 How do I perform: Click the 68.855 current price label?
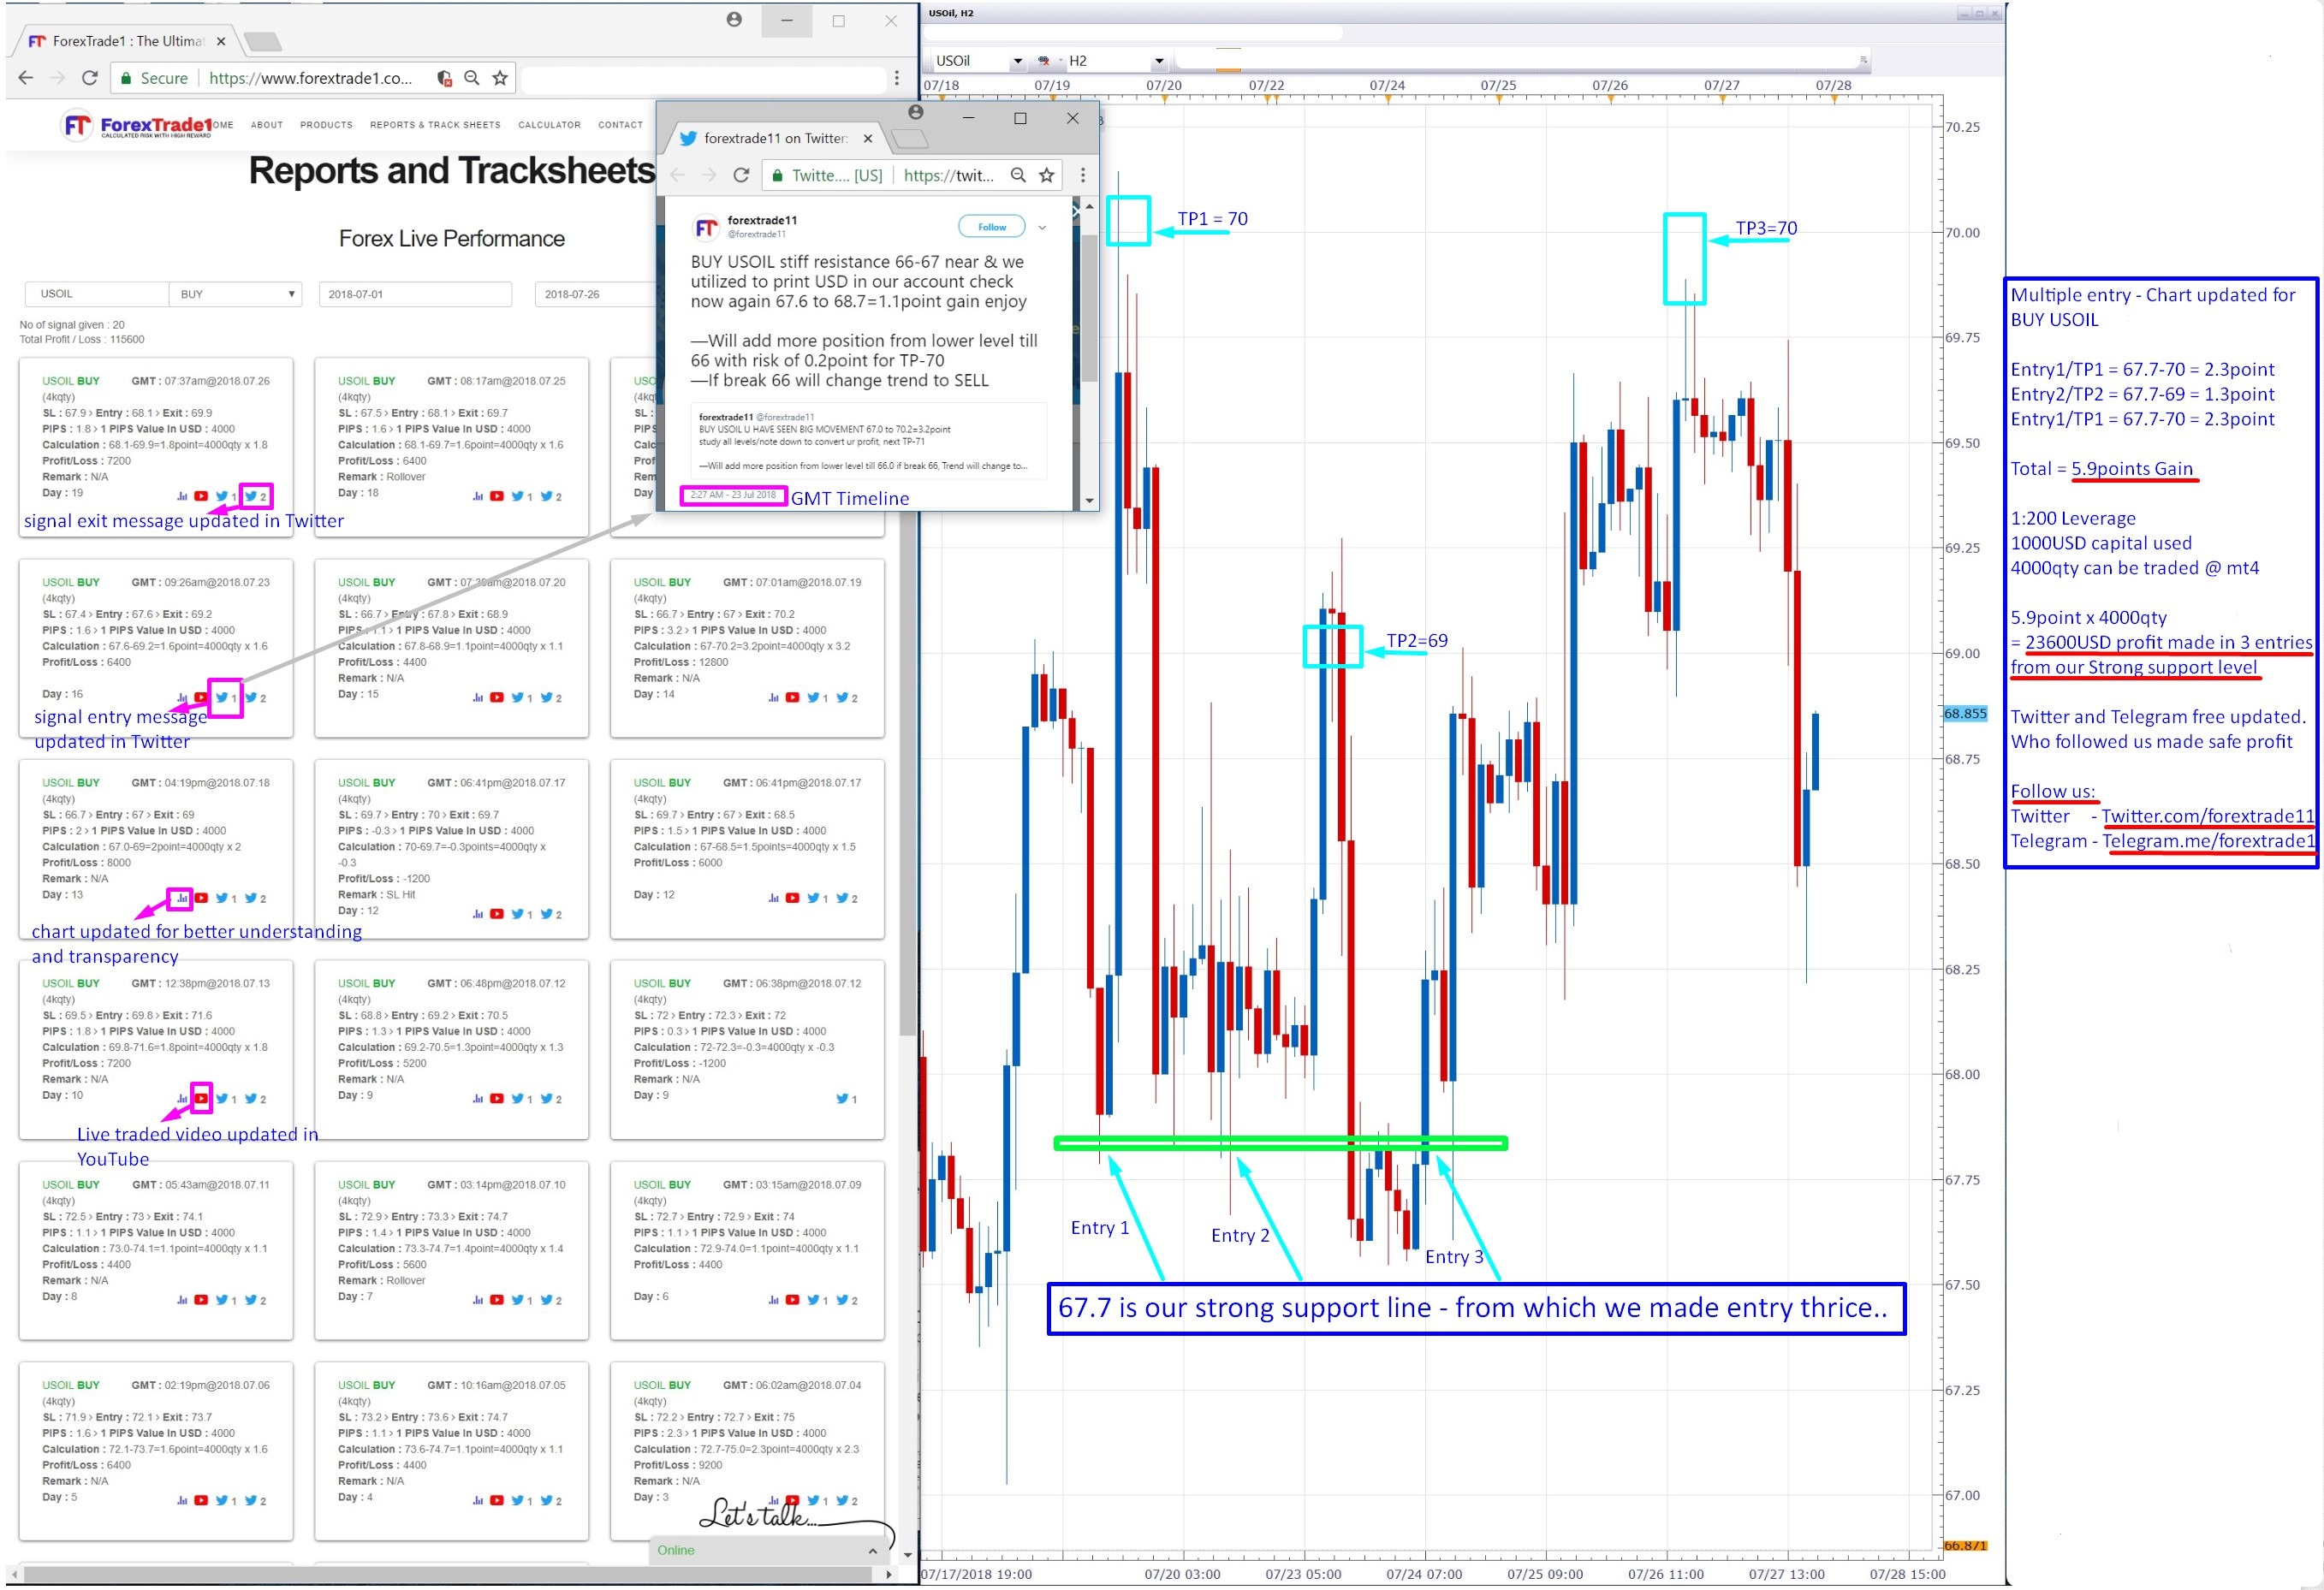click(x=1965, y=713)
